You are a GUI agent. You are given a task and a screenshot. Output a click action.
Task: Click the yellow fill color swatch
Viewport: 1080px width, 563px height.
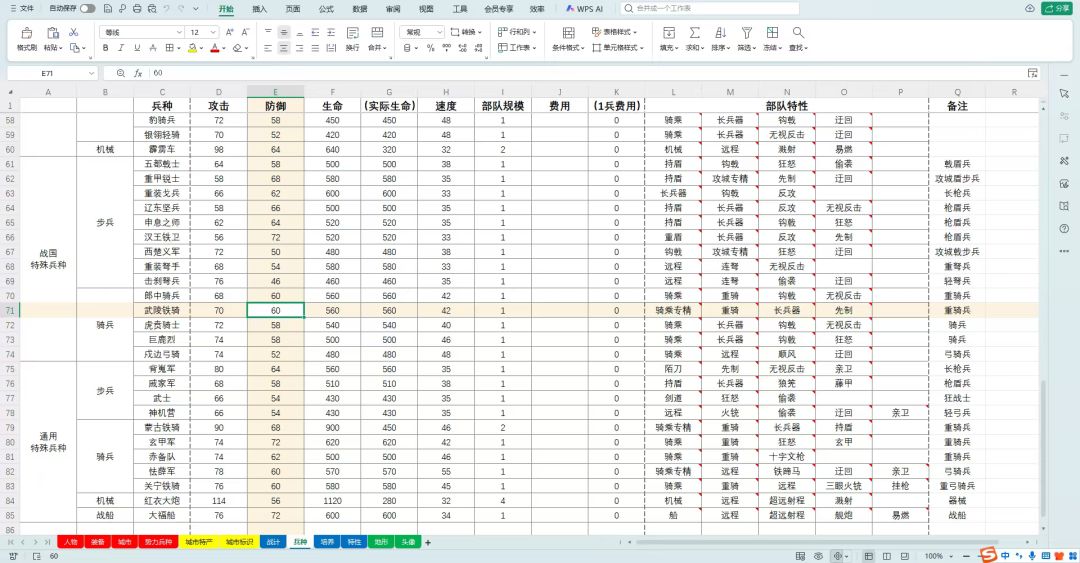coord(193,48)
